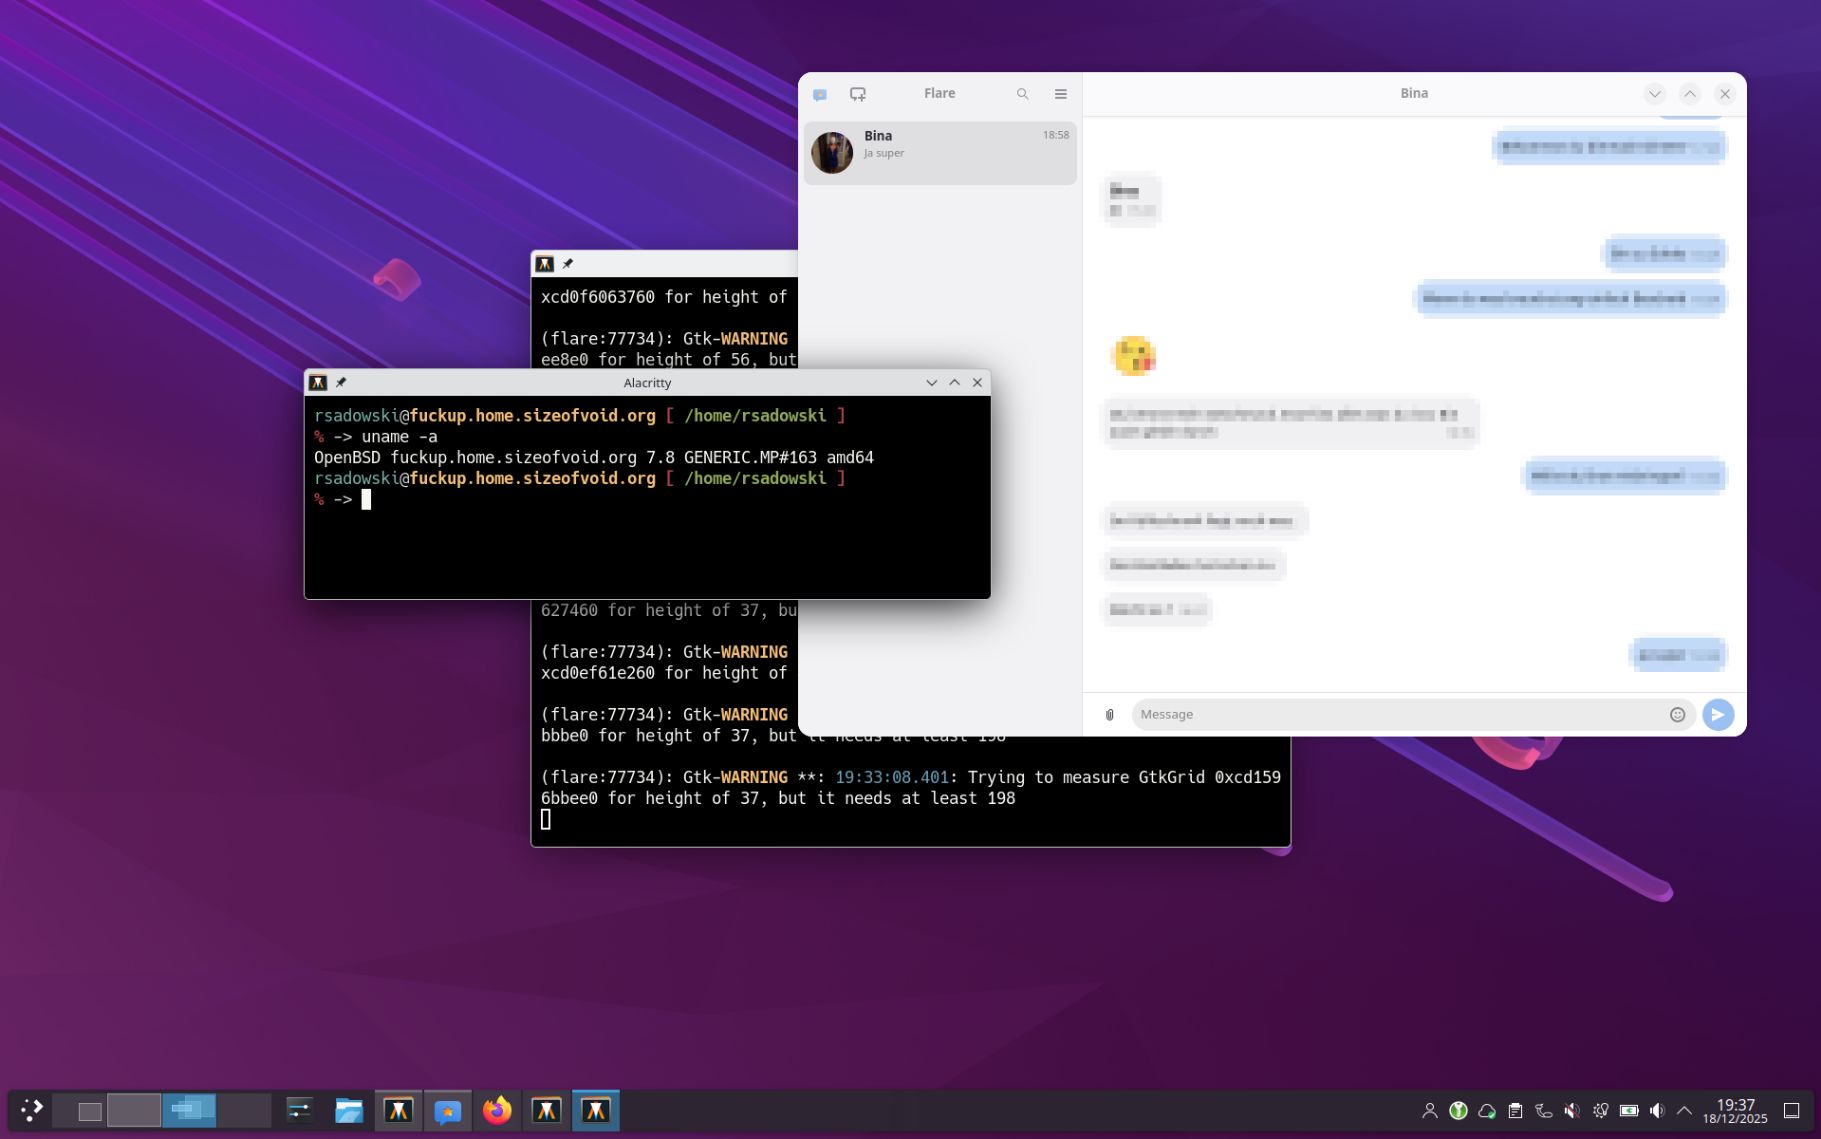Screen dimensions: 1821x1139
Task: Click the attachment paperclip icon
Action: pyautogui.click(x=1109, y=714)
